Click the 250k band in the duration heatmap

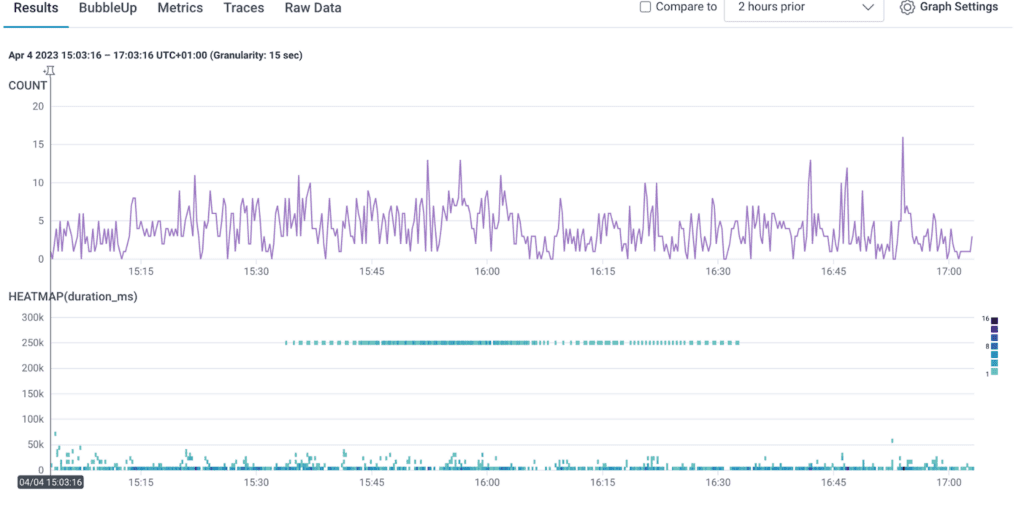click(x=511, y=343)
